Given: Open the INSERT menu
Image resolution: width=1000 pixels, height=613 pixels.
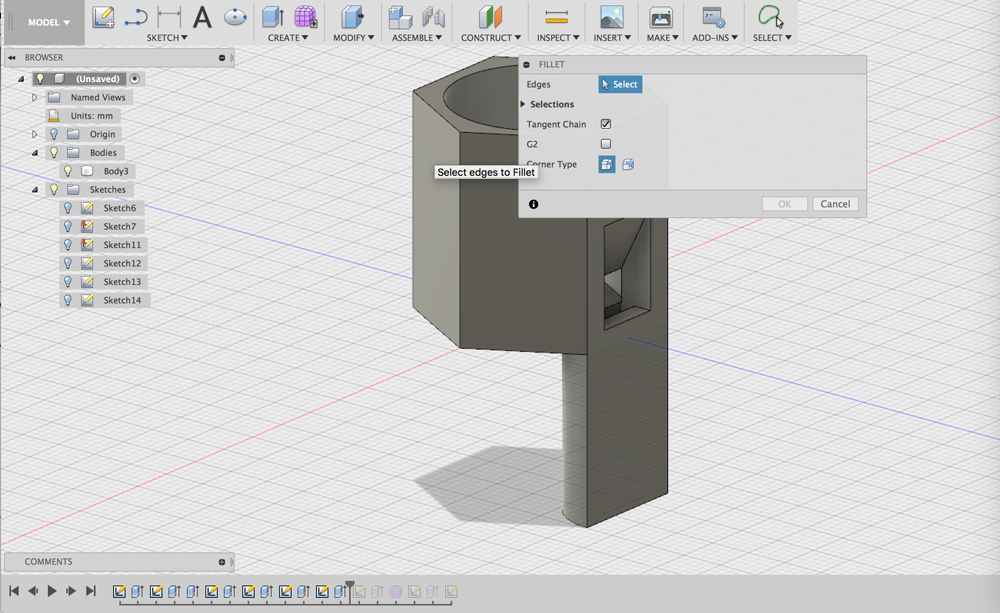Looking at the screenshot, I should click(612, 38).
